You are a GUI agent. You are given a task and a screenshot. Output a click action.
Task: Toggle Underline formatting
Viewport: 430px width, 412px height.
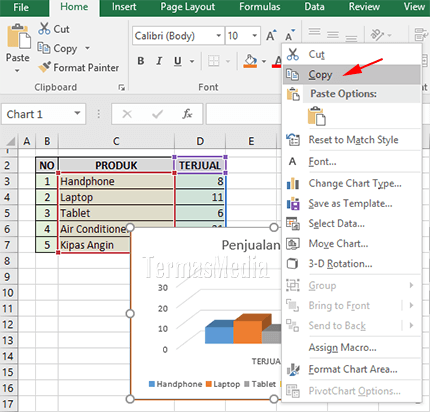point(178,61)
